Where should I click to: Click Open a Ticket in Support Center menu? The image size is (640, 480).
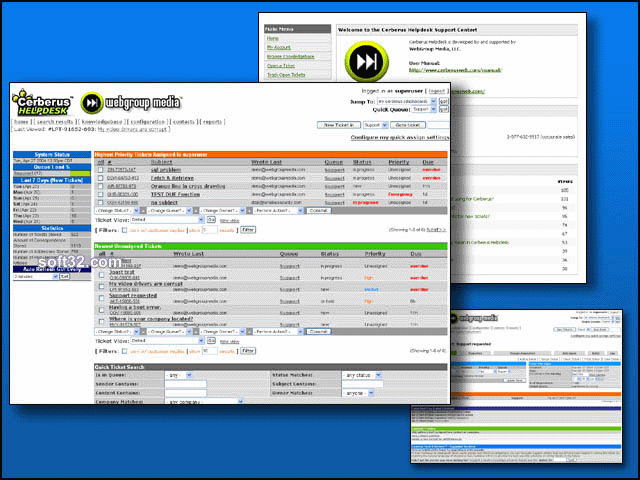point(281,66)
